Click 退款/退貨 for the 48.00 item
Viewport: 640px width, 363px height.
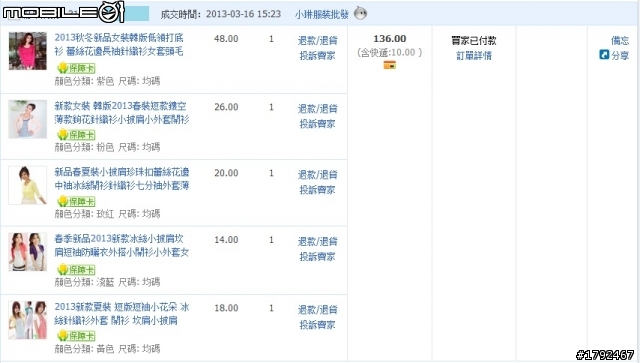(318, 40)
